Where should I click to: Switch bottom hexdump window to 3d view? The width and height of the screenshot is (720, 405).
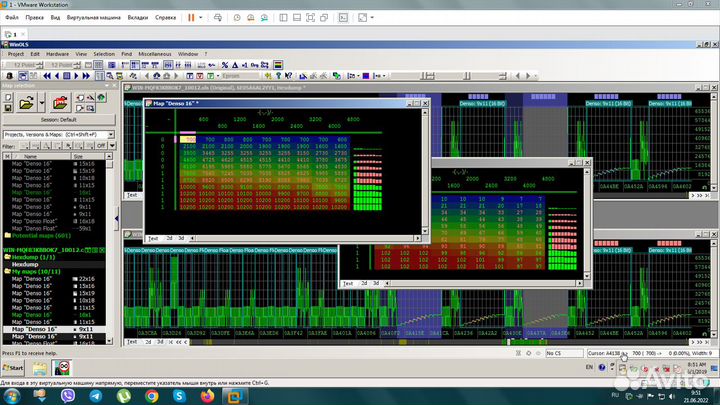[160, 342]
